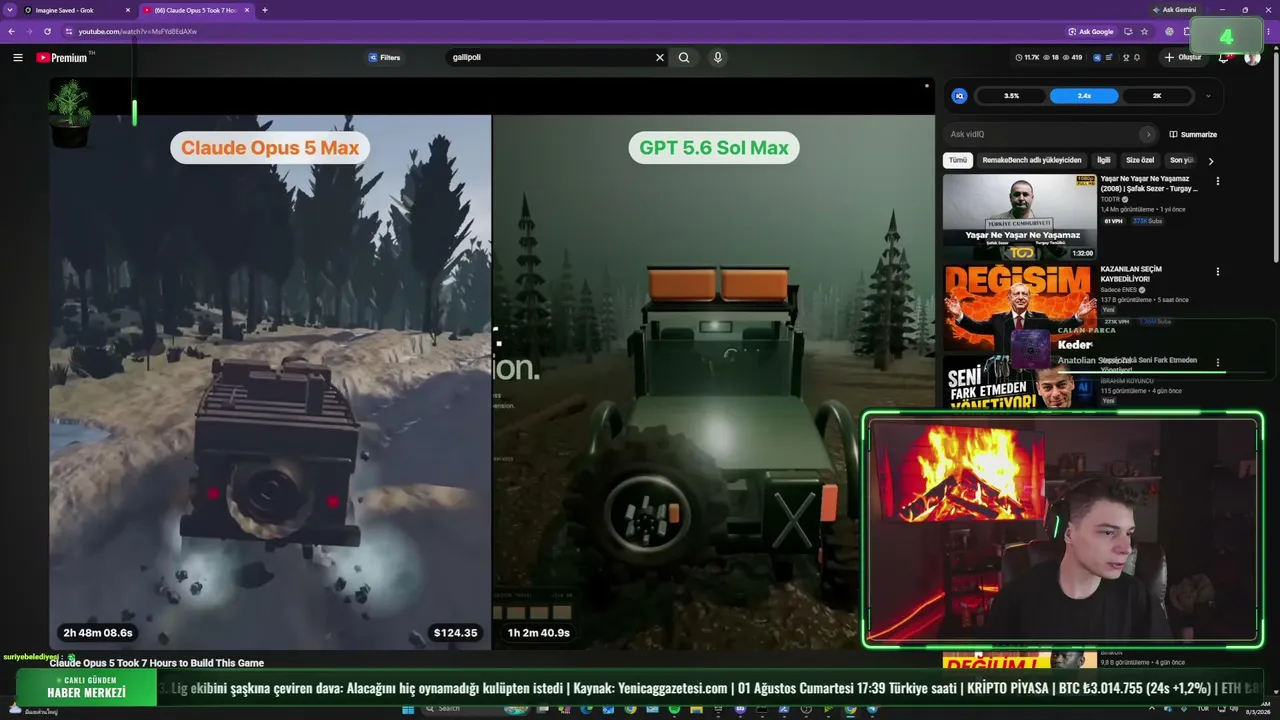Run the YouTube search magnifier

click(684, 58)
